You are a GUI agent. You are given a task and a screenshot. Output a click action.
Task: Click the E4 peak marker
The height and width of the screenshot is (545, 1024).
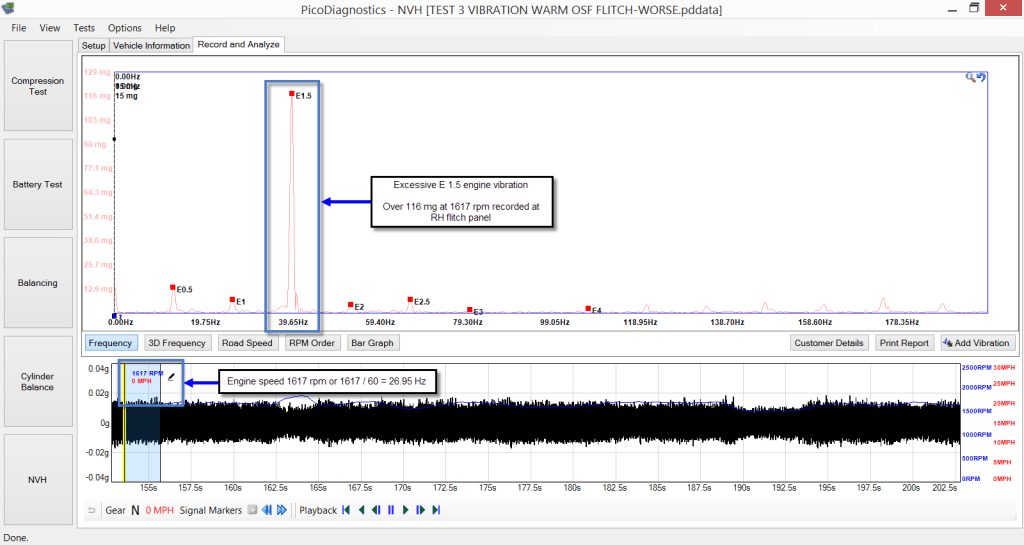[588, 309]
